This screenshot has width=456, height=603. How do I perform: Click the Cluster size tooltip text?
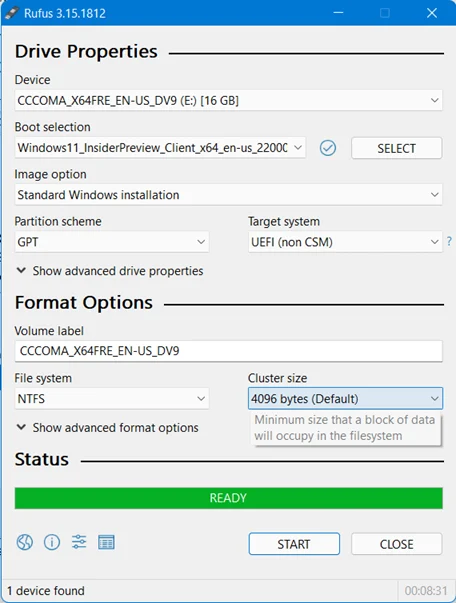pyautogui.click(x=345, y=428)
